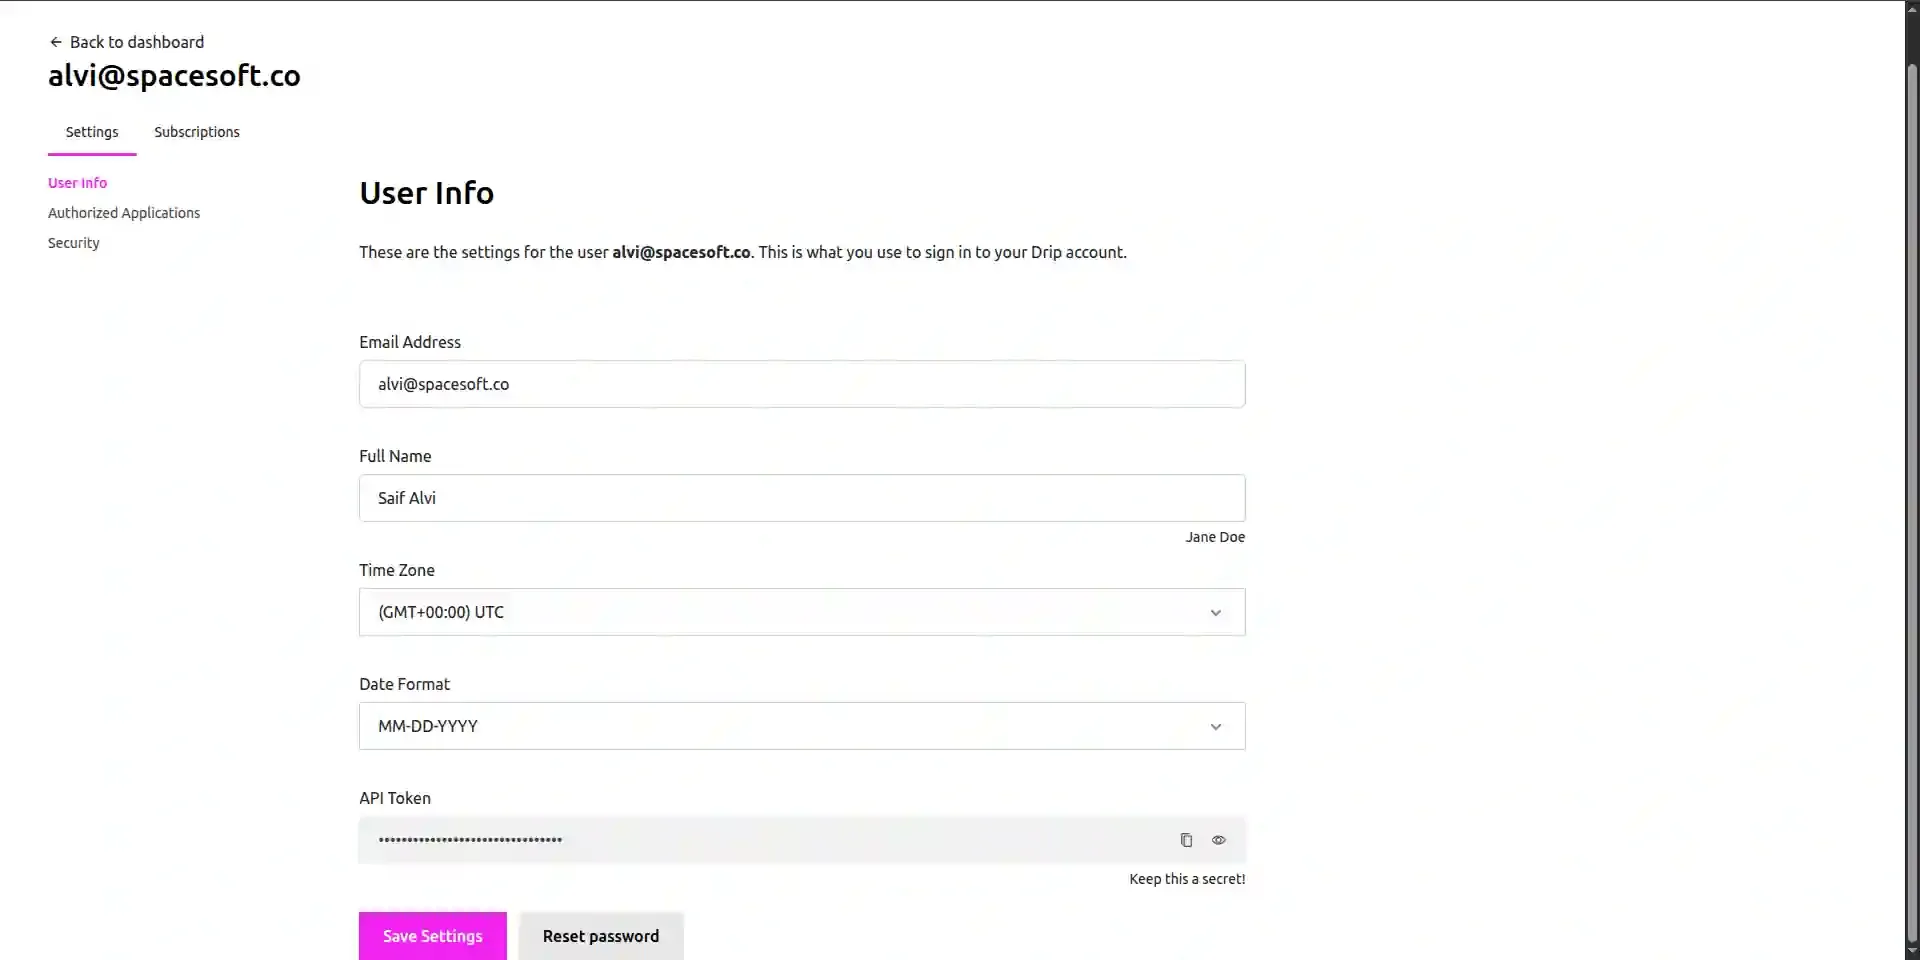Open the Date Format dropdown
This screenshot has height=960, width=1920.
[802, 726]
